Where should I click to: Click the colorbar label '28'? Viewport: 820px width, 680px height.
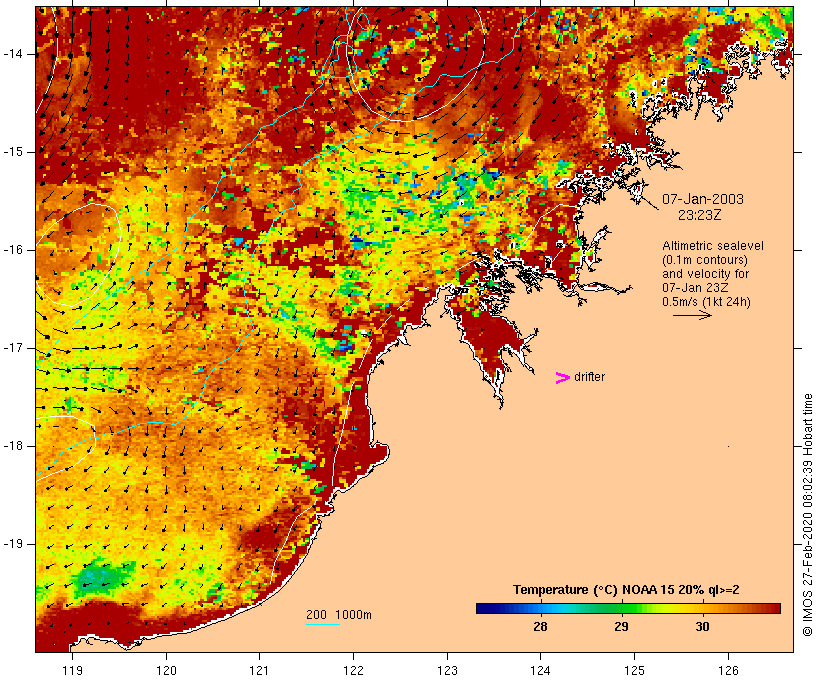540,627
